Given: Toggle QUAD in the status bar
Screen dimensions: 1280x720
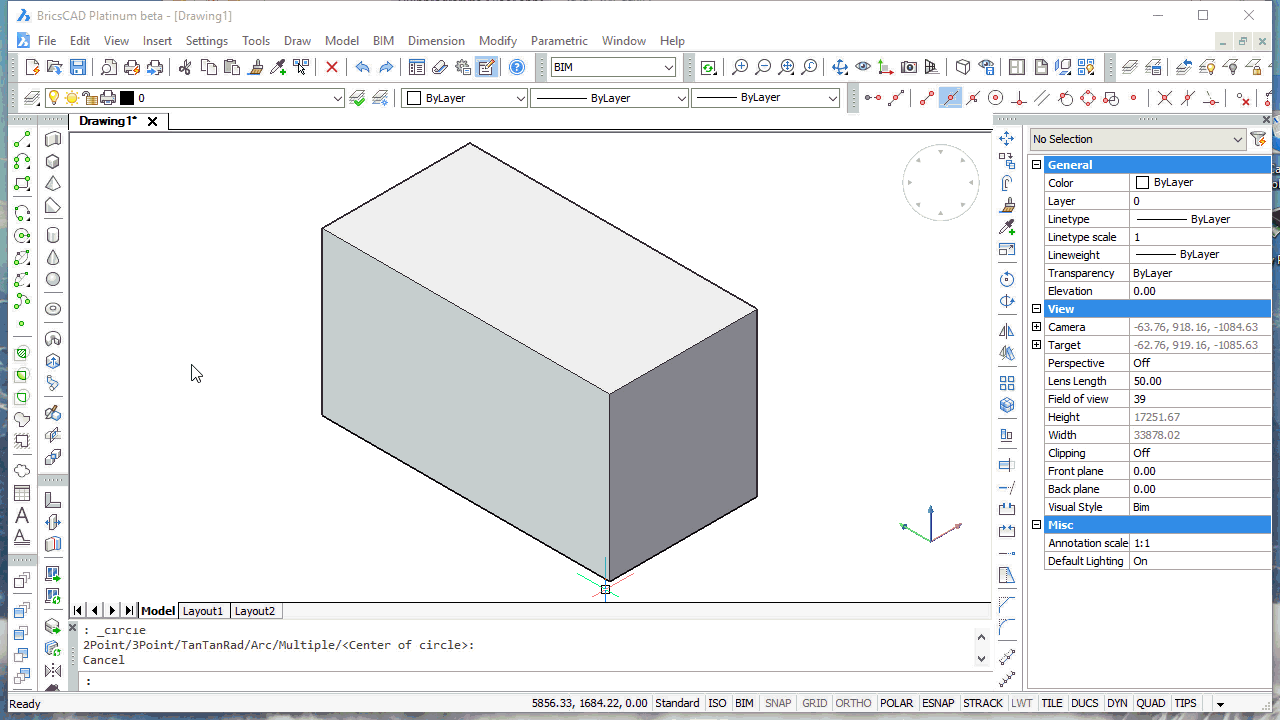Looking at the screenshot, I should coord(1151,703).
